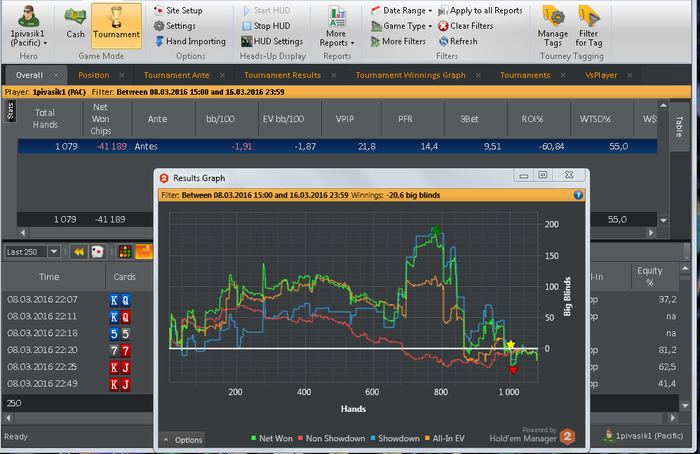Click the report horizontal scroll-right arrow

point(651,232)
